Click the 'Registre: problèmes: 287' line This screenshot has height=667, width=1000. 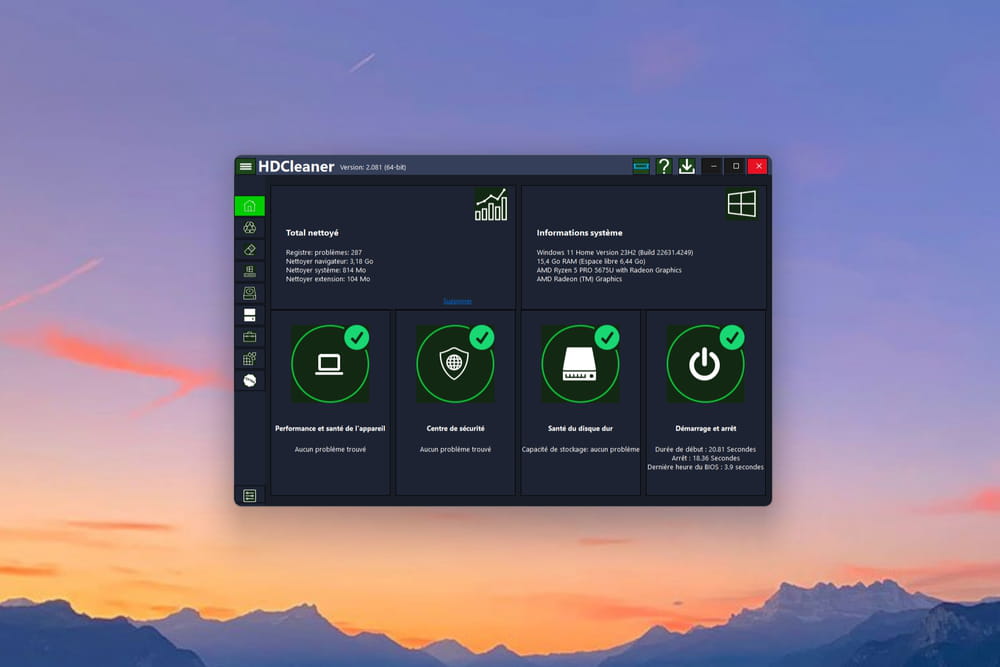[323, 253]
